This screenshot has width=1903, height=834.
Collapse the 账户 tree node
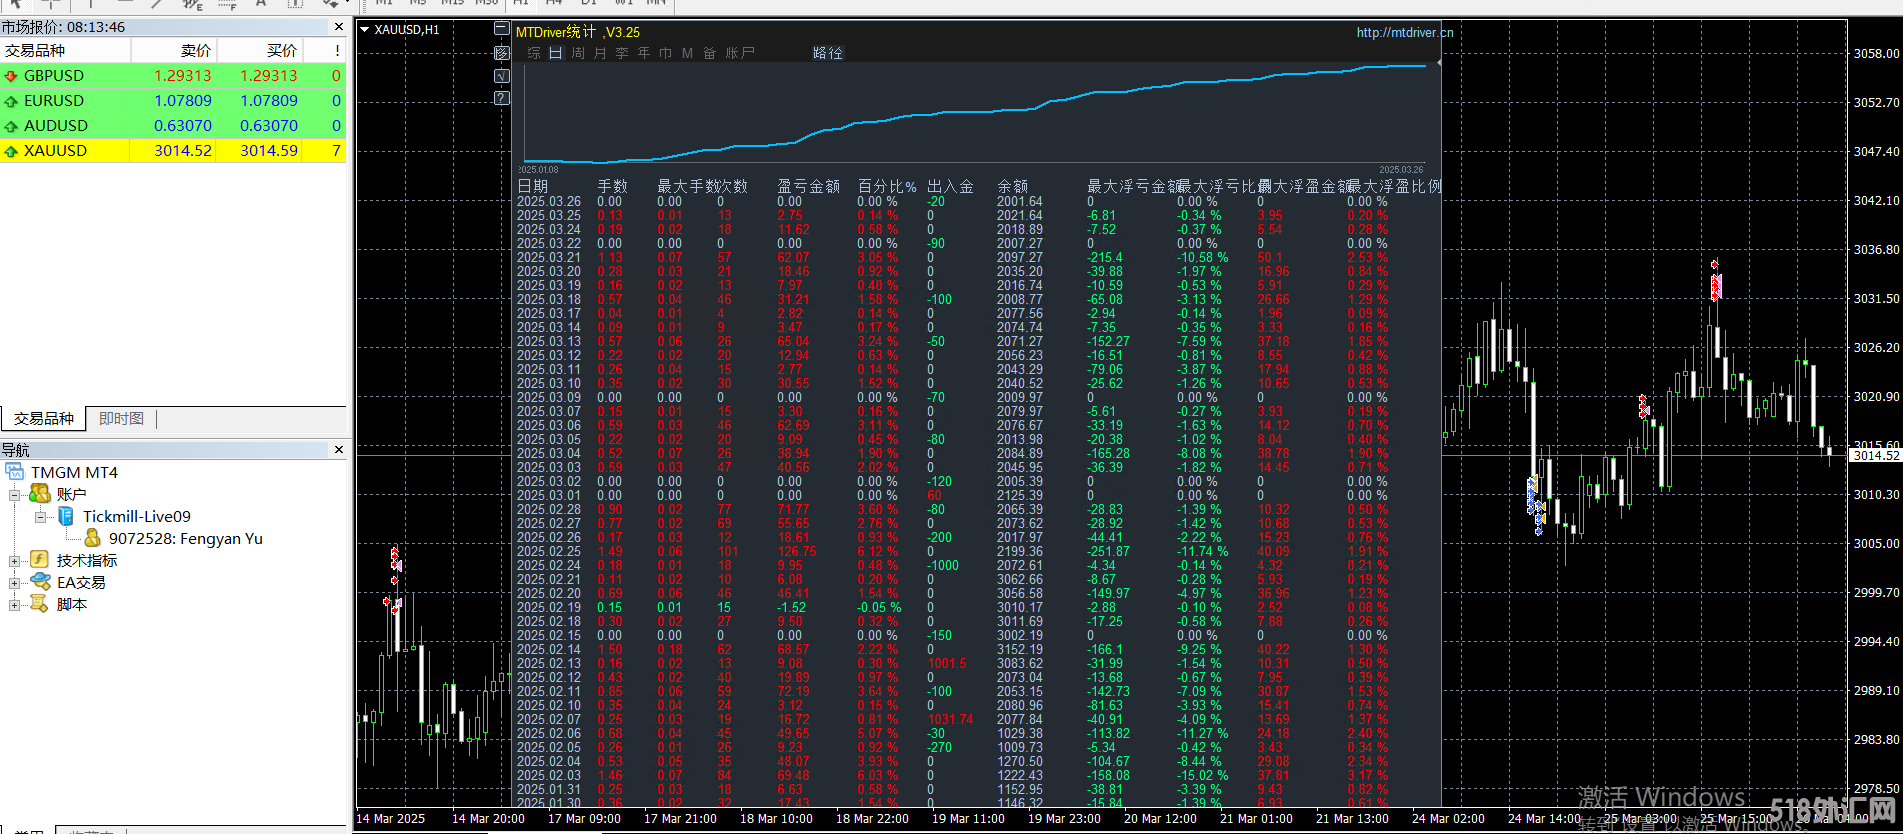tap(14, 495)
